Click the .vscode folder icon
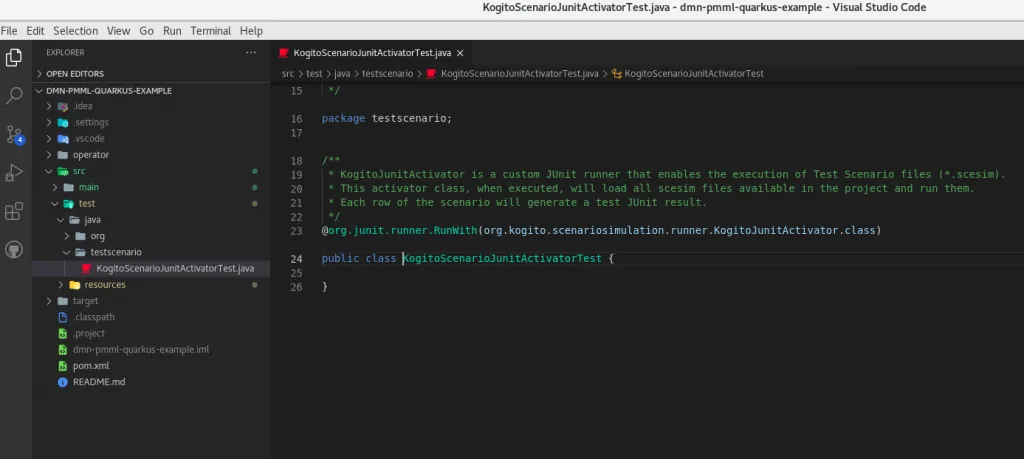This screenshot has height=459, width=1024. point(63,139)
